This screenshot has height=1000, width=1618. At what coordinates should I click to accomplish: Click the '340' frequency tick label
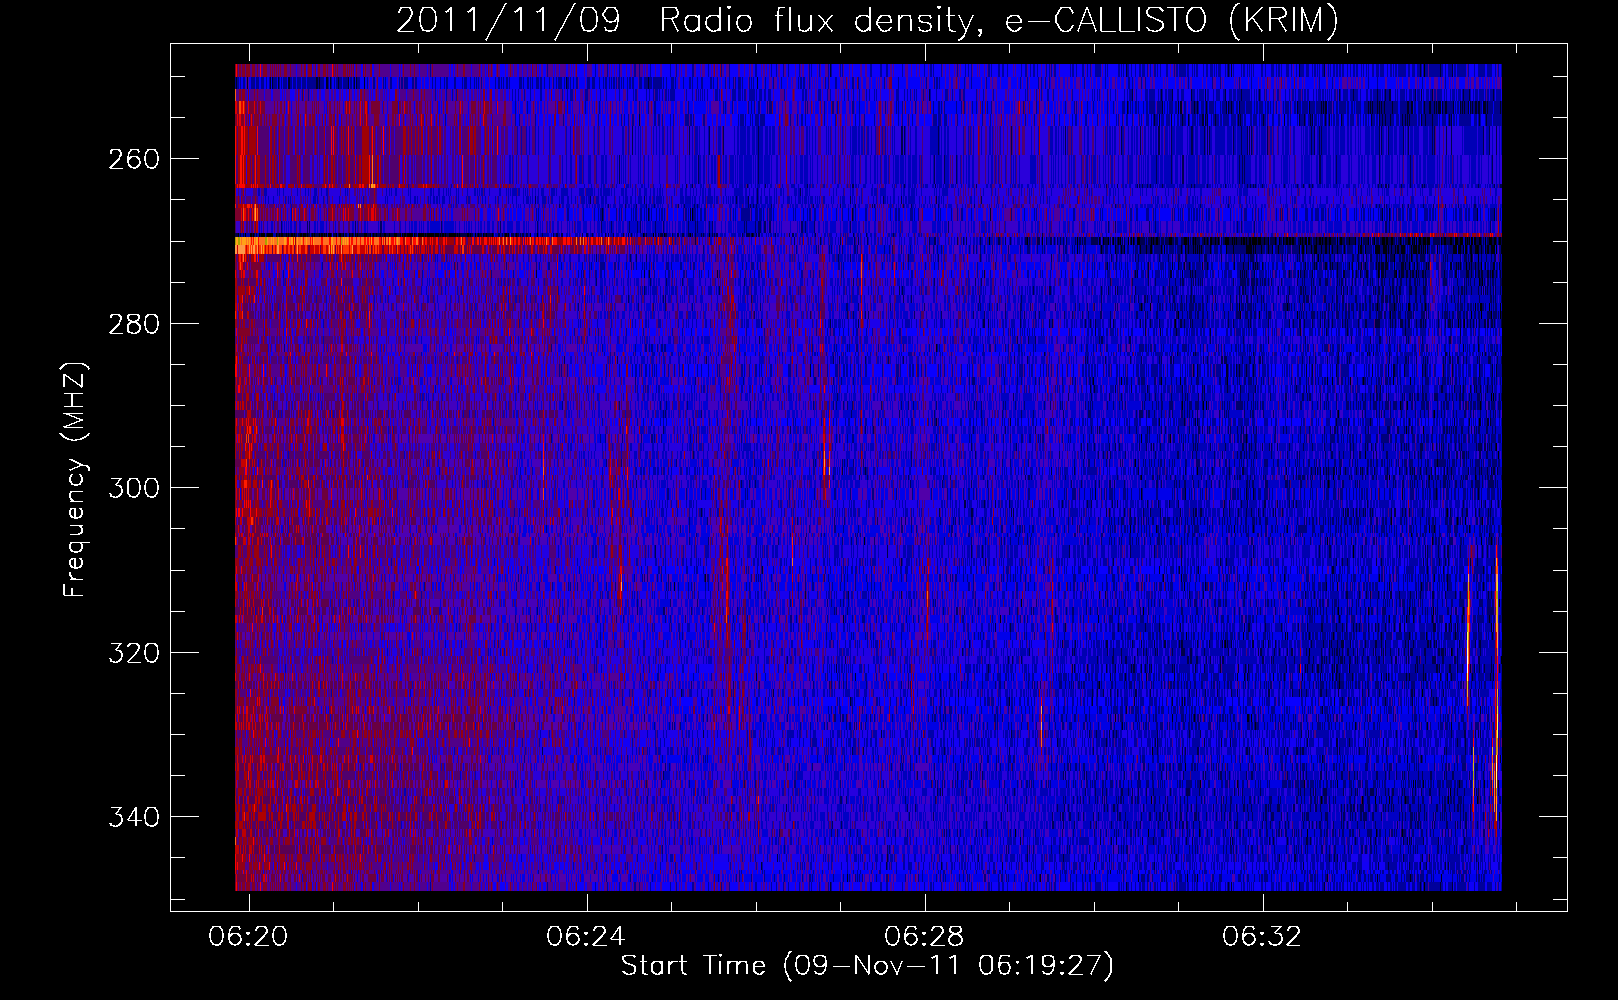134,817
